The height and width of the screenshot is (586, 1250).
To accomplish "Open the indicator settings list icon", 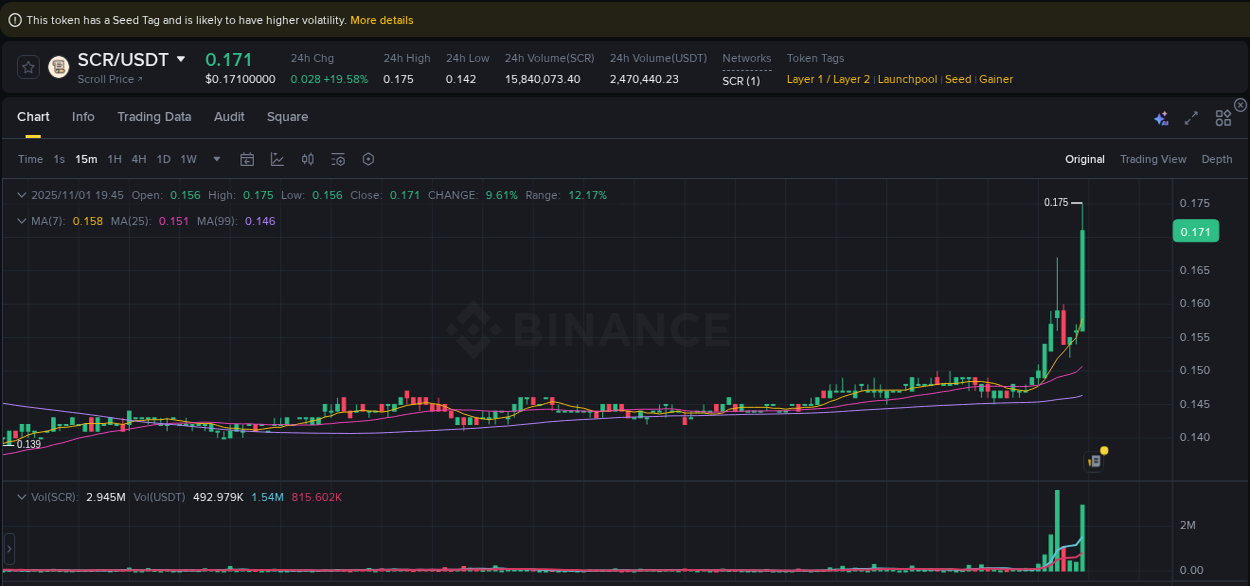I will [338, 159].
